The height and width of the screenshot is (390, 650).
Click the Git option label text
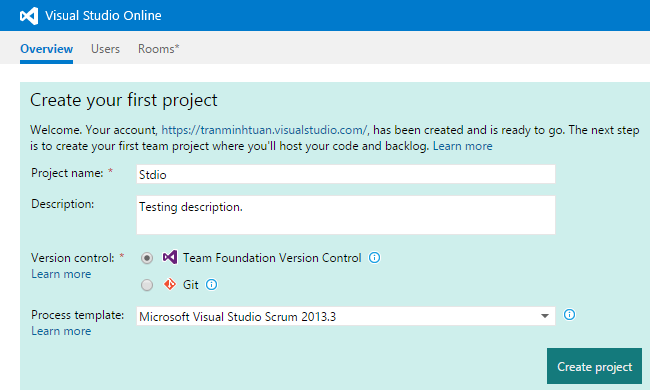[x=191, y=285]
